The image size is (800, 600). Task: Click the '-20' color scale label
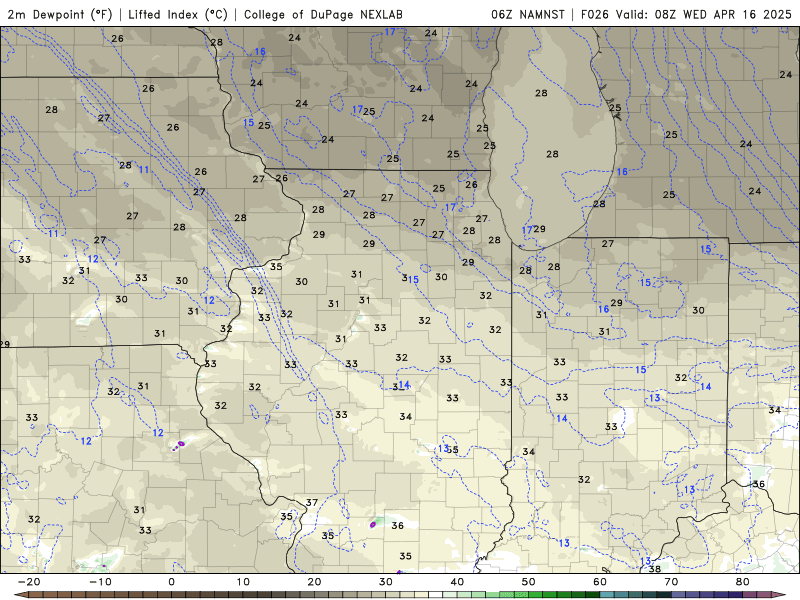point(29,582)
